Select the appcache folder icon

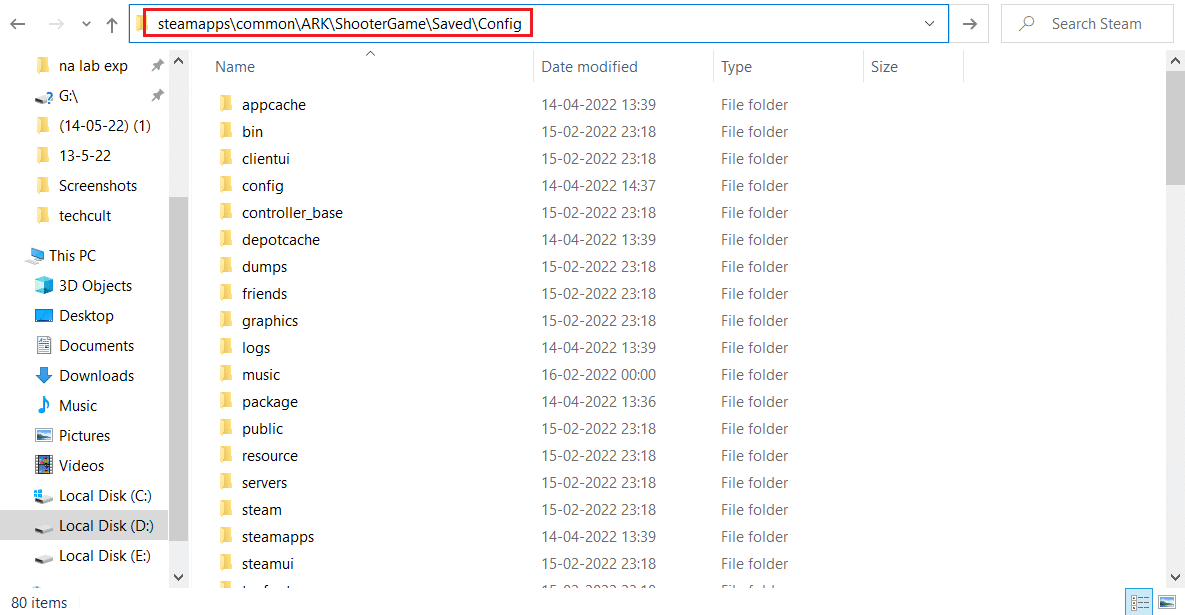coord(226,104)
